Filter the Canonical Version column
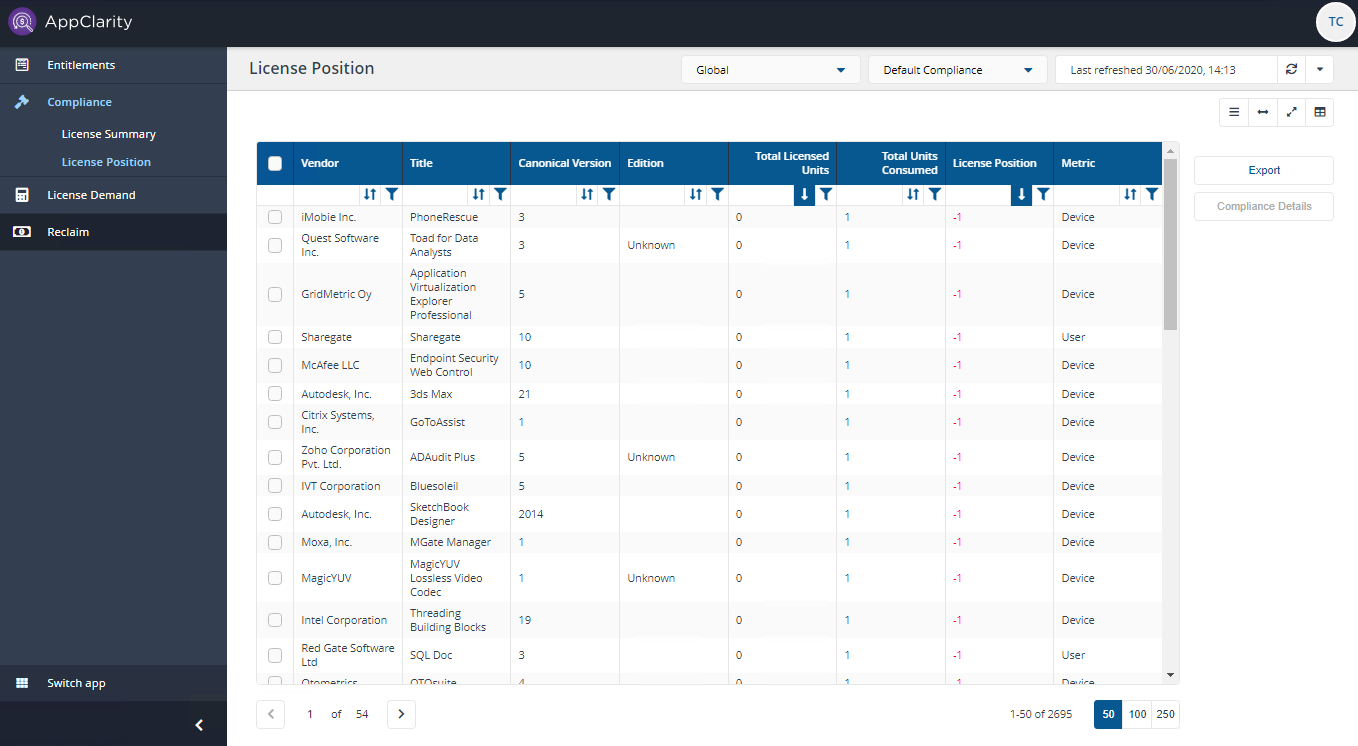The height and width of the screenshot is (746, 1358). (609, 195)
